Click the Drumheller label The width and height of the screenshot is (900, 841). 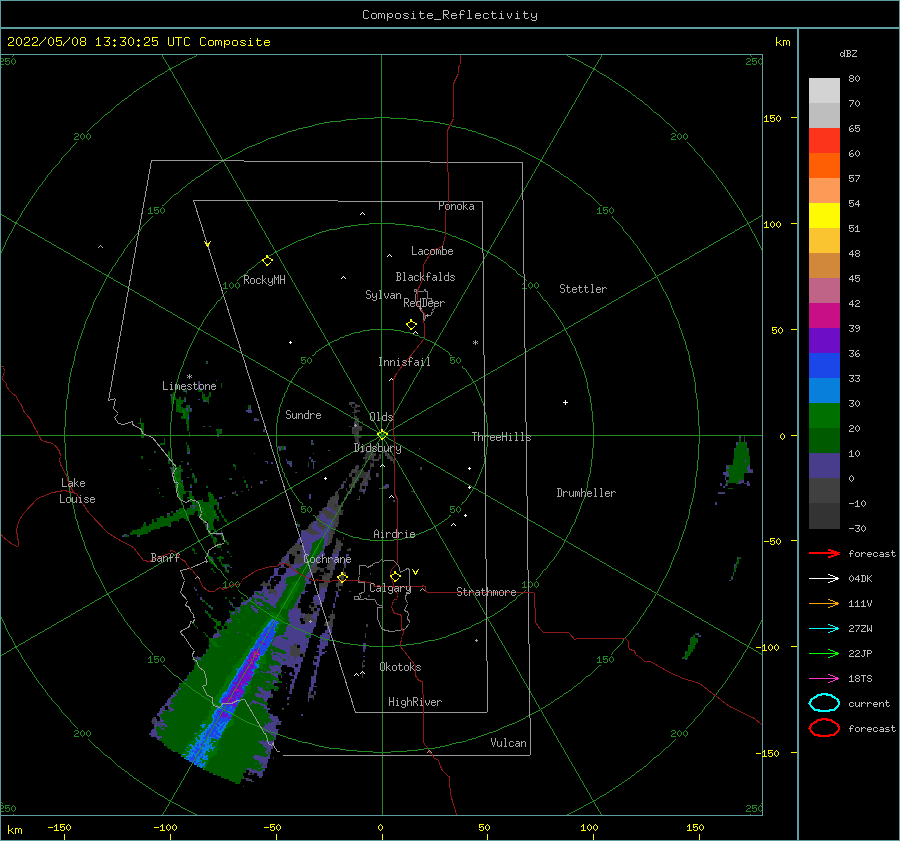tap(586, 493)
